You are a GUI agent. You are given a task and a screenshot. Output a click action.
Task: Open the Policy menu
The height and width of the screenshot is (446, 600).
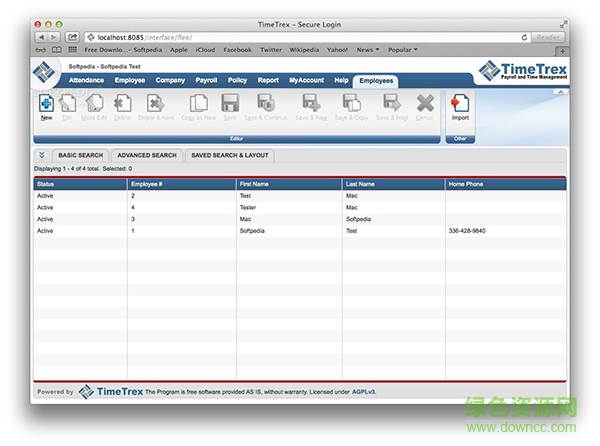[237, 80]
